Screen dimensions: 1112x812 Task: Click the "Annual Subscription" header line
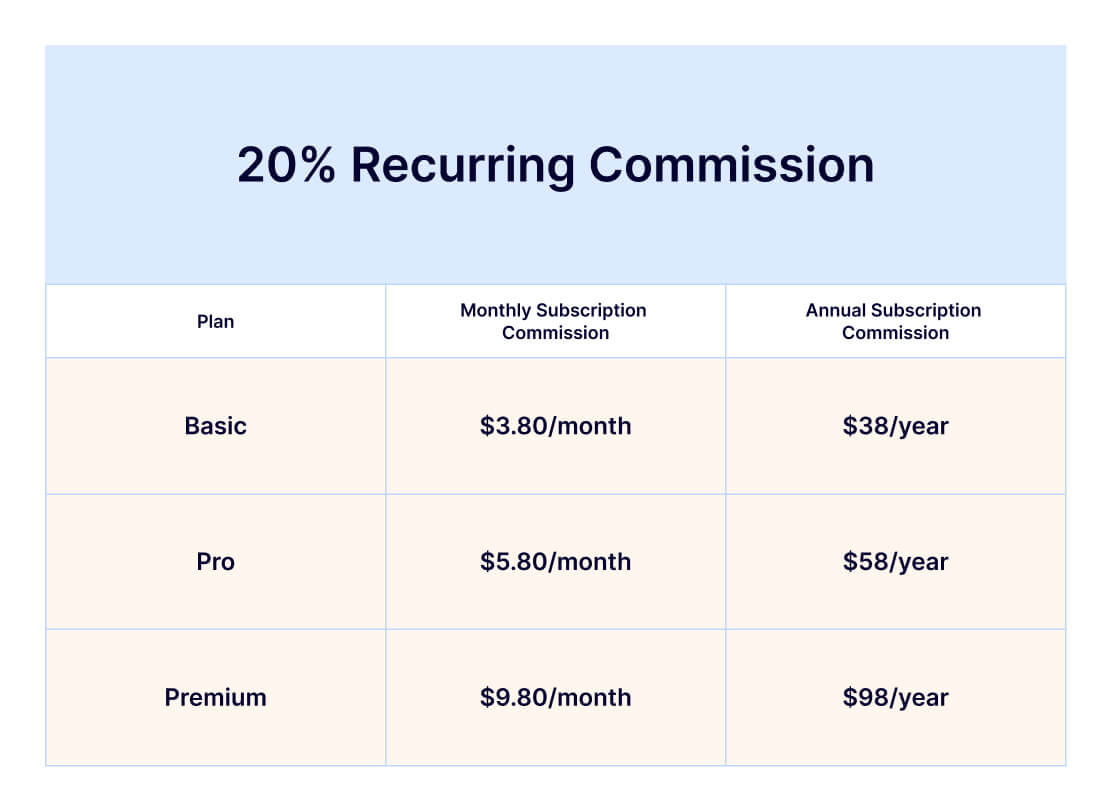tap(893, 310)
